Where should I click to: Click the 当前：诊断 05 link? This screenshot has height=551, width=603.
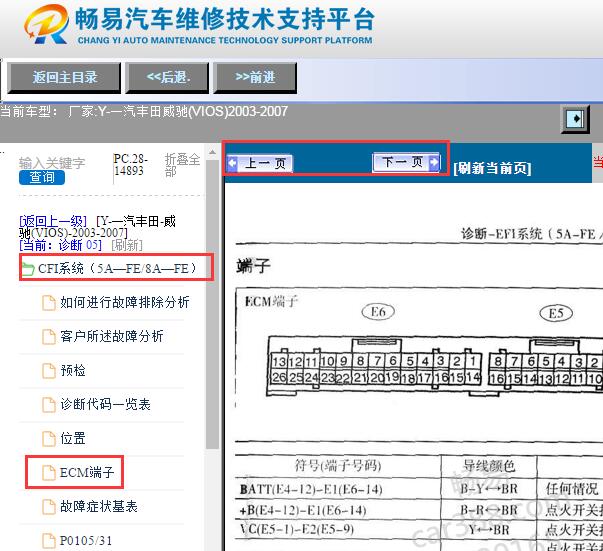coord(60,245)
